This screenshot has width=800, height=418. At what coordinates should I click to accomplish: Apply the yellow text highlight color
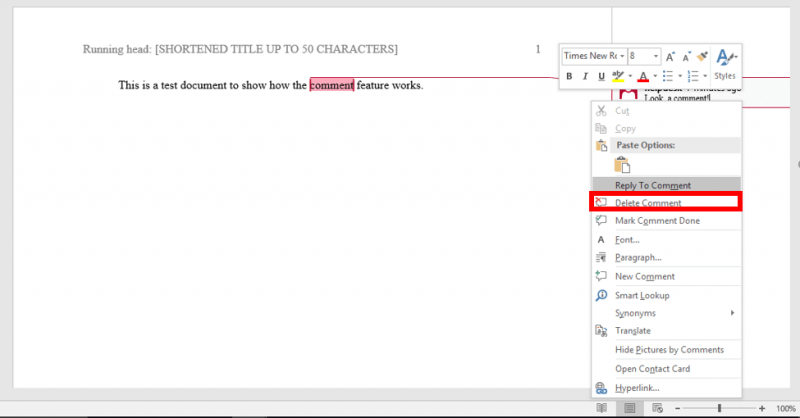618,77
